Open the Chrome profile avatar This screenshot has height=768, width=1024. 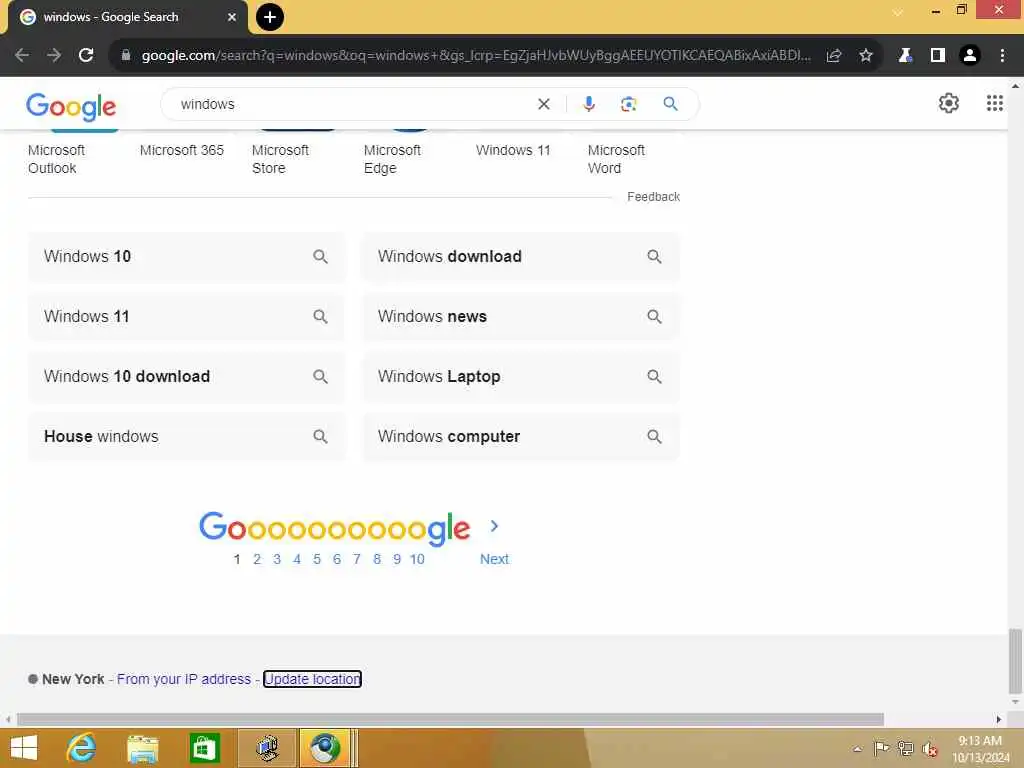(x=970, y=56)
